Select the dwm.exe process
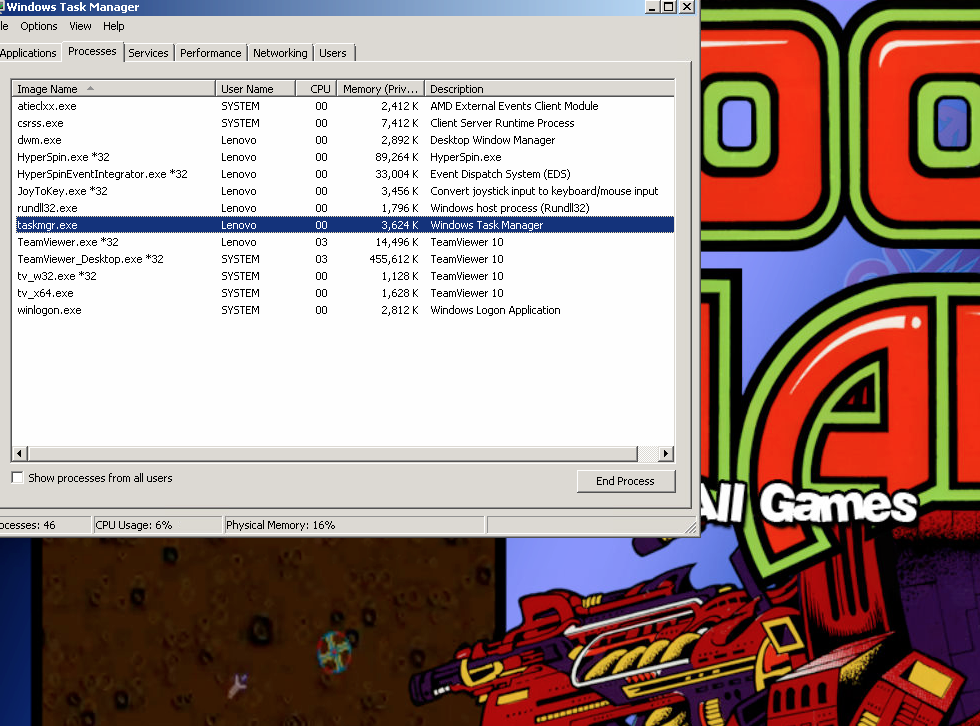Screen dimensions: 980x726 [x=344, y=140]
